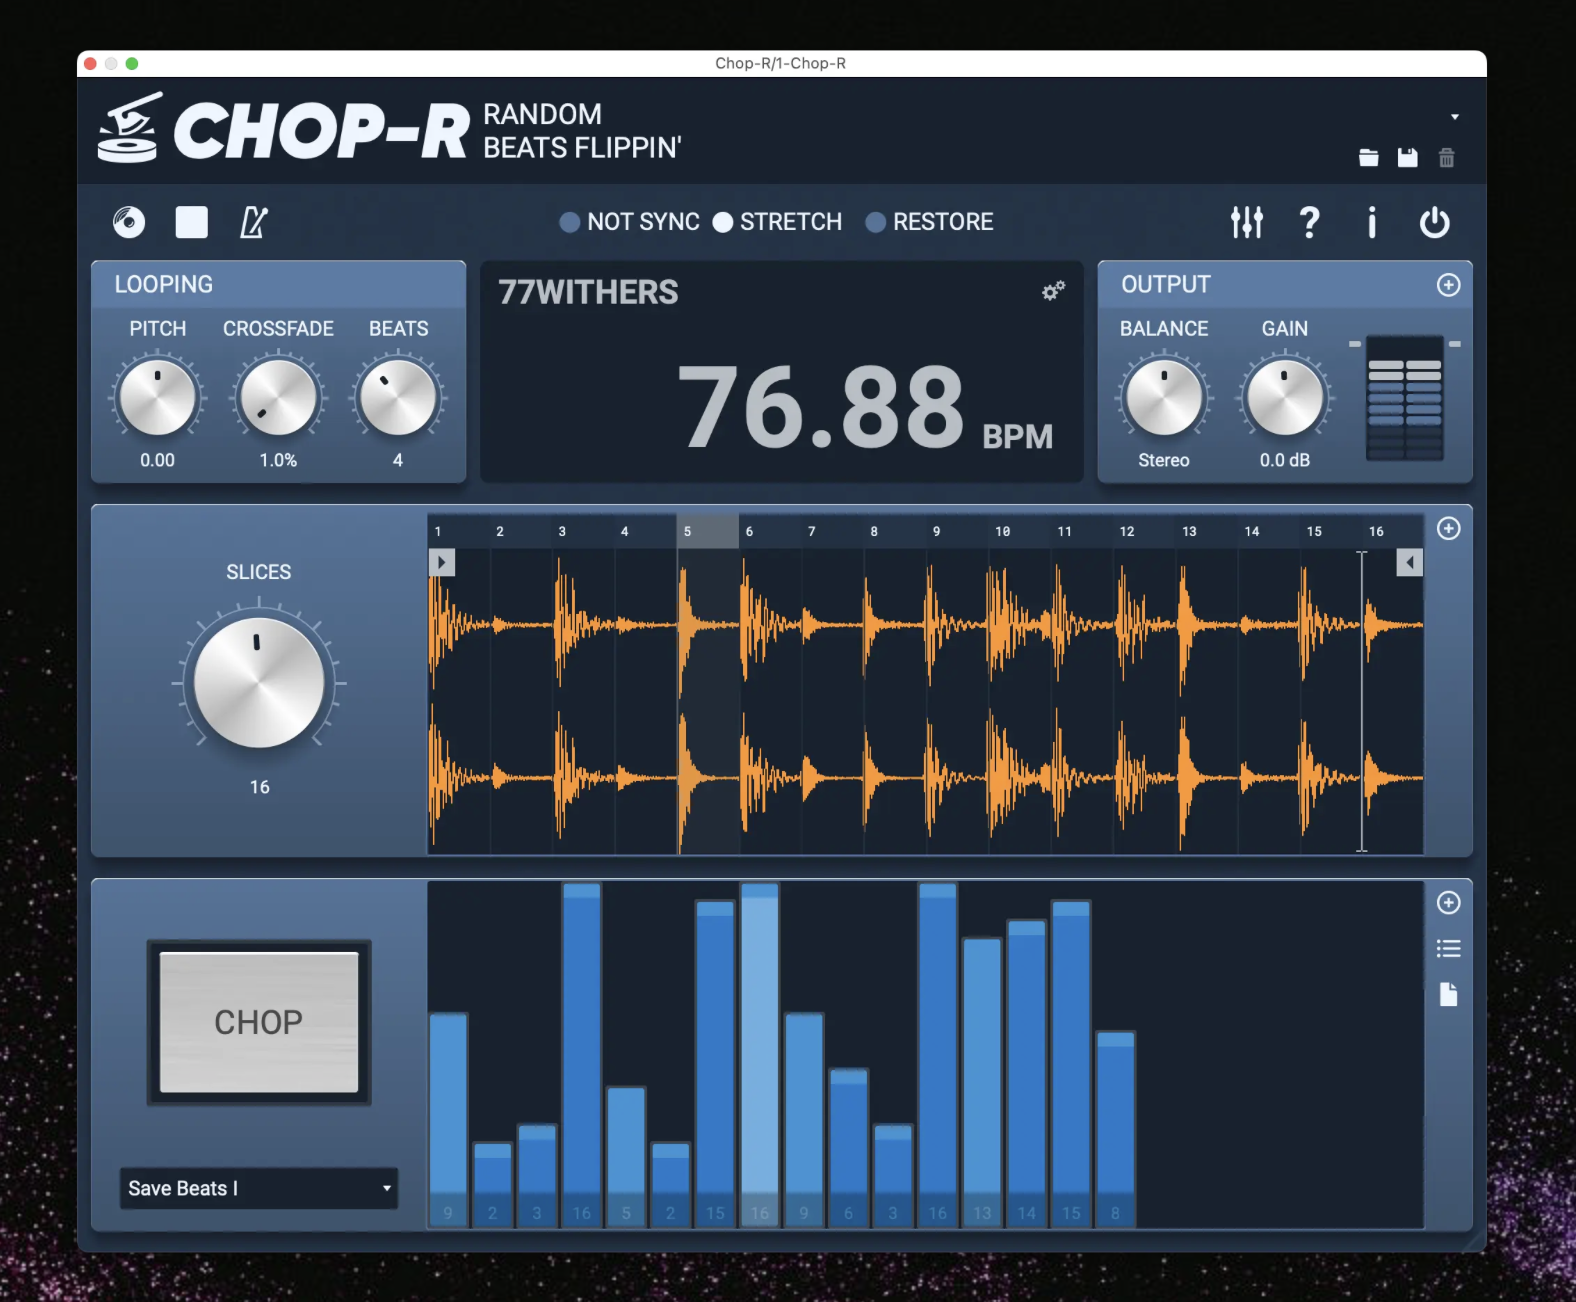Select slice 9 in the waveform ruler
Screen dimensions: 1576x1302
(957, 531)
